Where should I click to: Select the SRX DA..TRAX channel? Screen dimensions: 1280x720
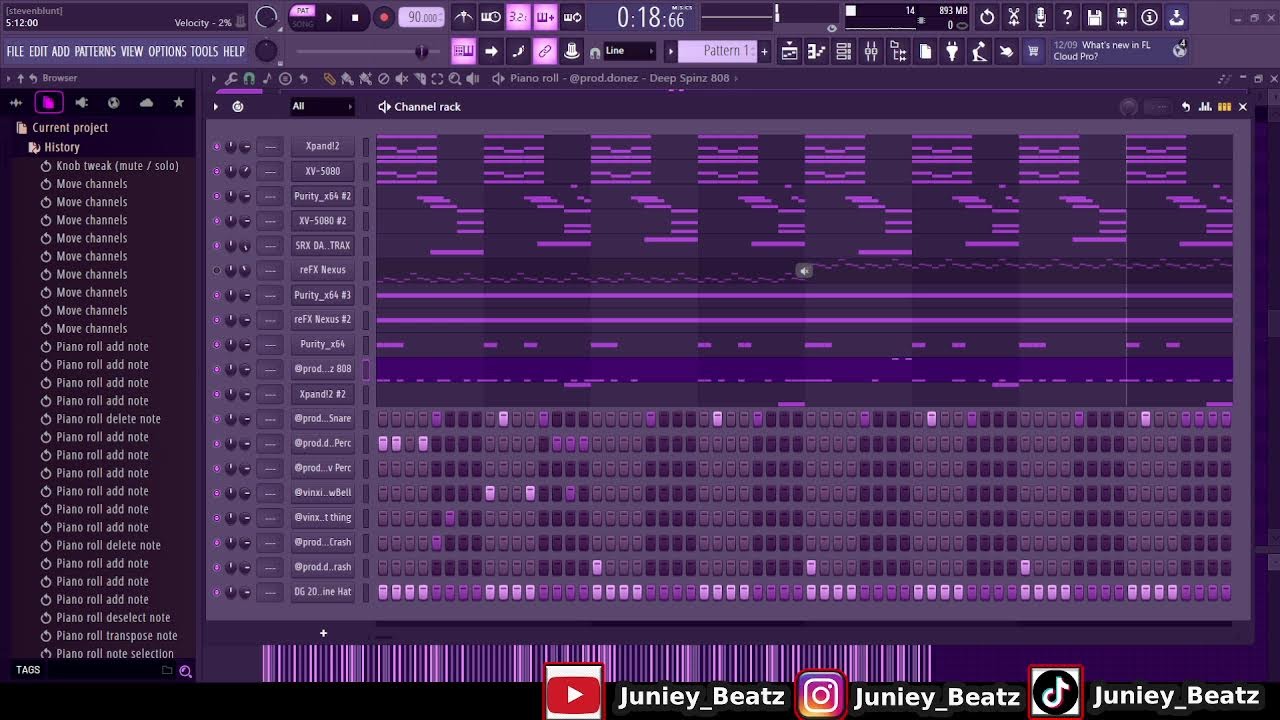322,245
